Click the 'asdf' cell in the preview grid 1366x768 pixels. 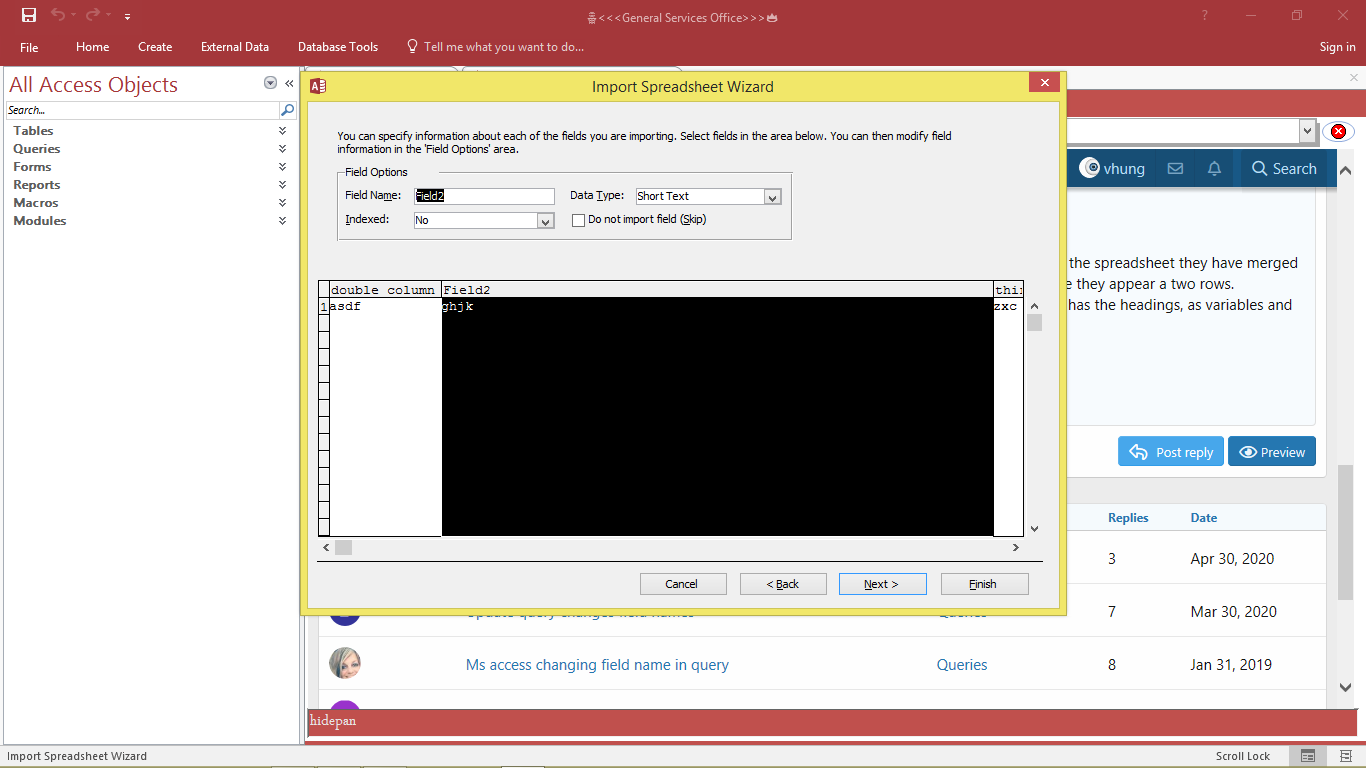coord(385,306)
